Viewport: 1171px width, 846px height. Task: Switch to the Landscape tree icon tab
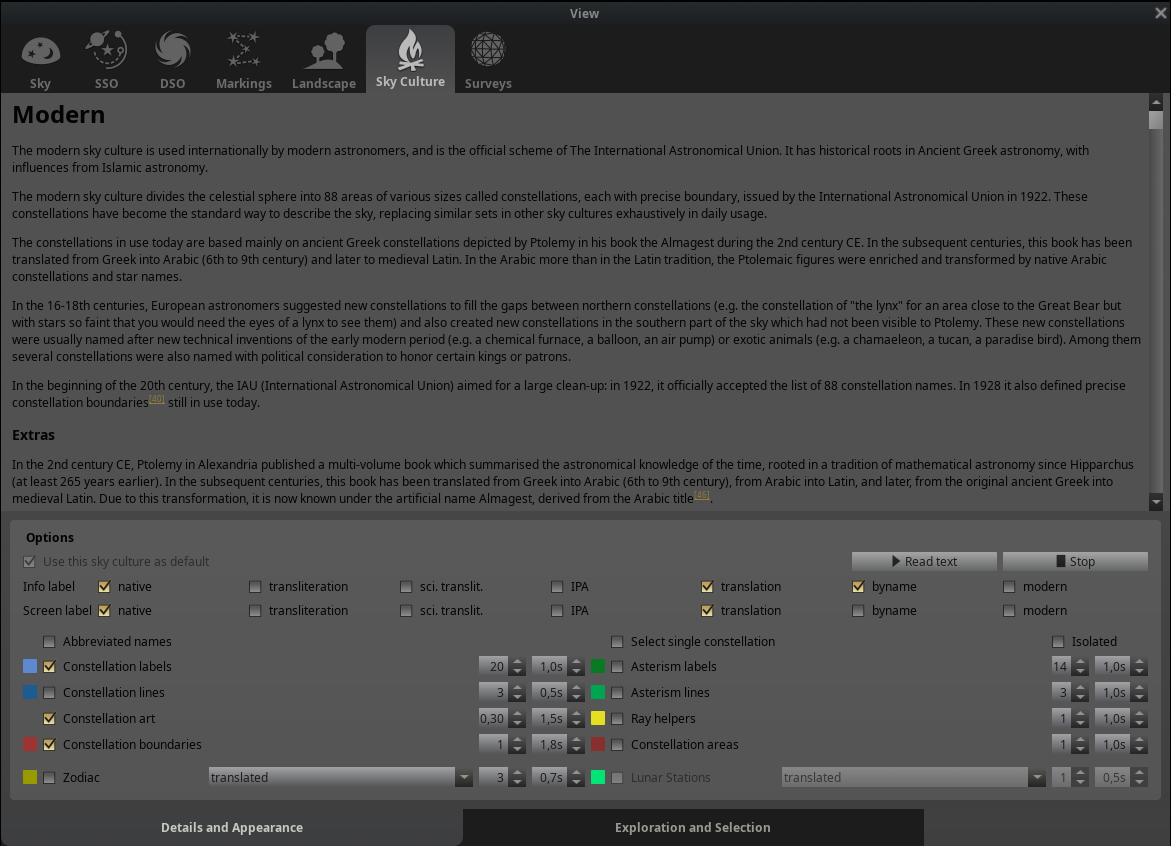323,50
